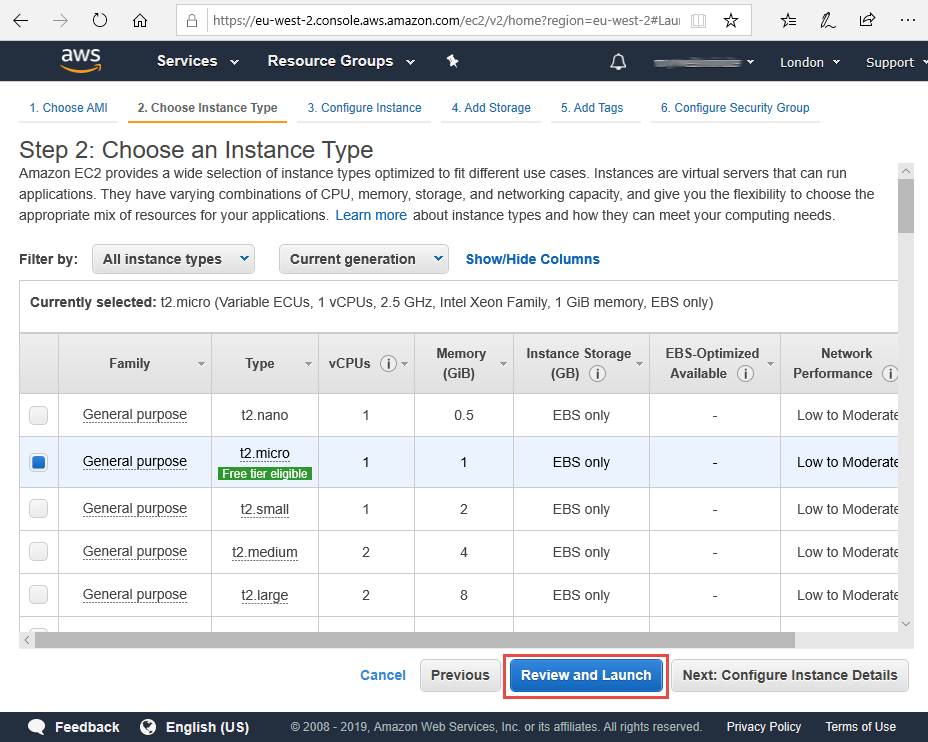The image size is (928, 742).
Task: Click the scrollbar left arrow
Action: coord(27,640)
